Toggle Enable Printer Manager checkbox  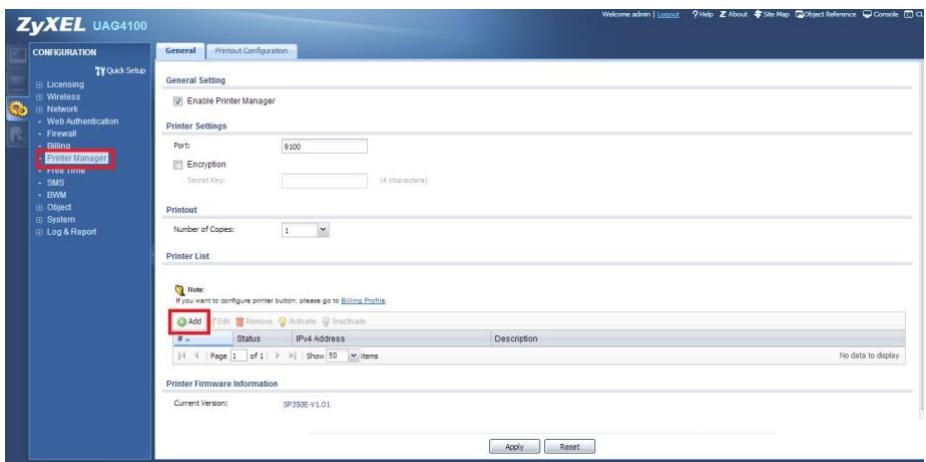pos(178,102)
